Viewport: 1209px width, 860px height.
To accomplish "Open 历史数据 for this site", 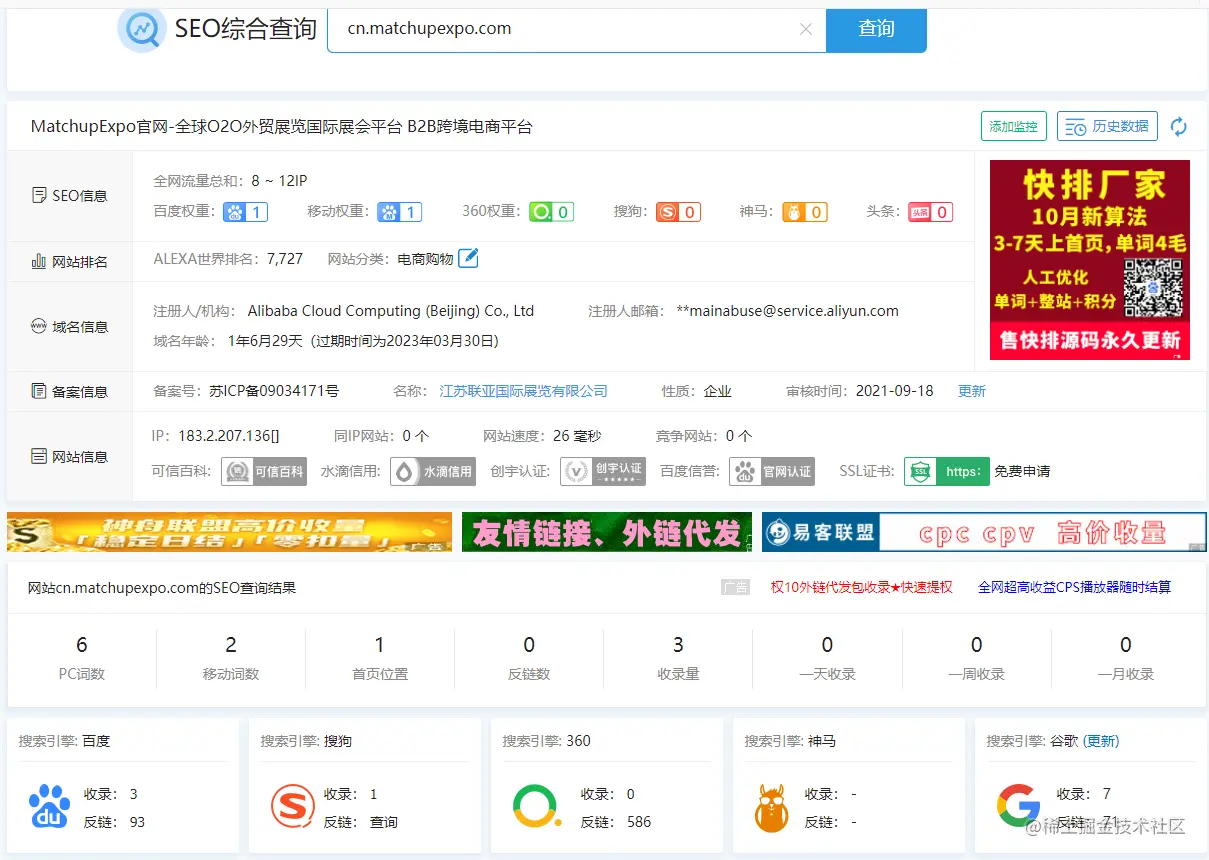I will pos(1107,126).
